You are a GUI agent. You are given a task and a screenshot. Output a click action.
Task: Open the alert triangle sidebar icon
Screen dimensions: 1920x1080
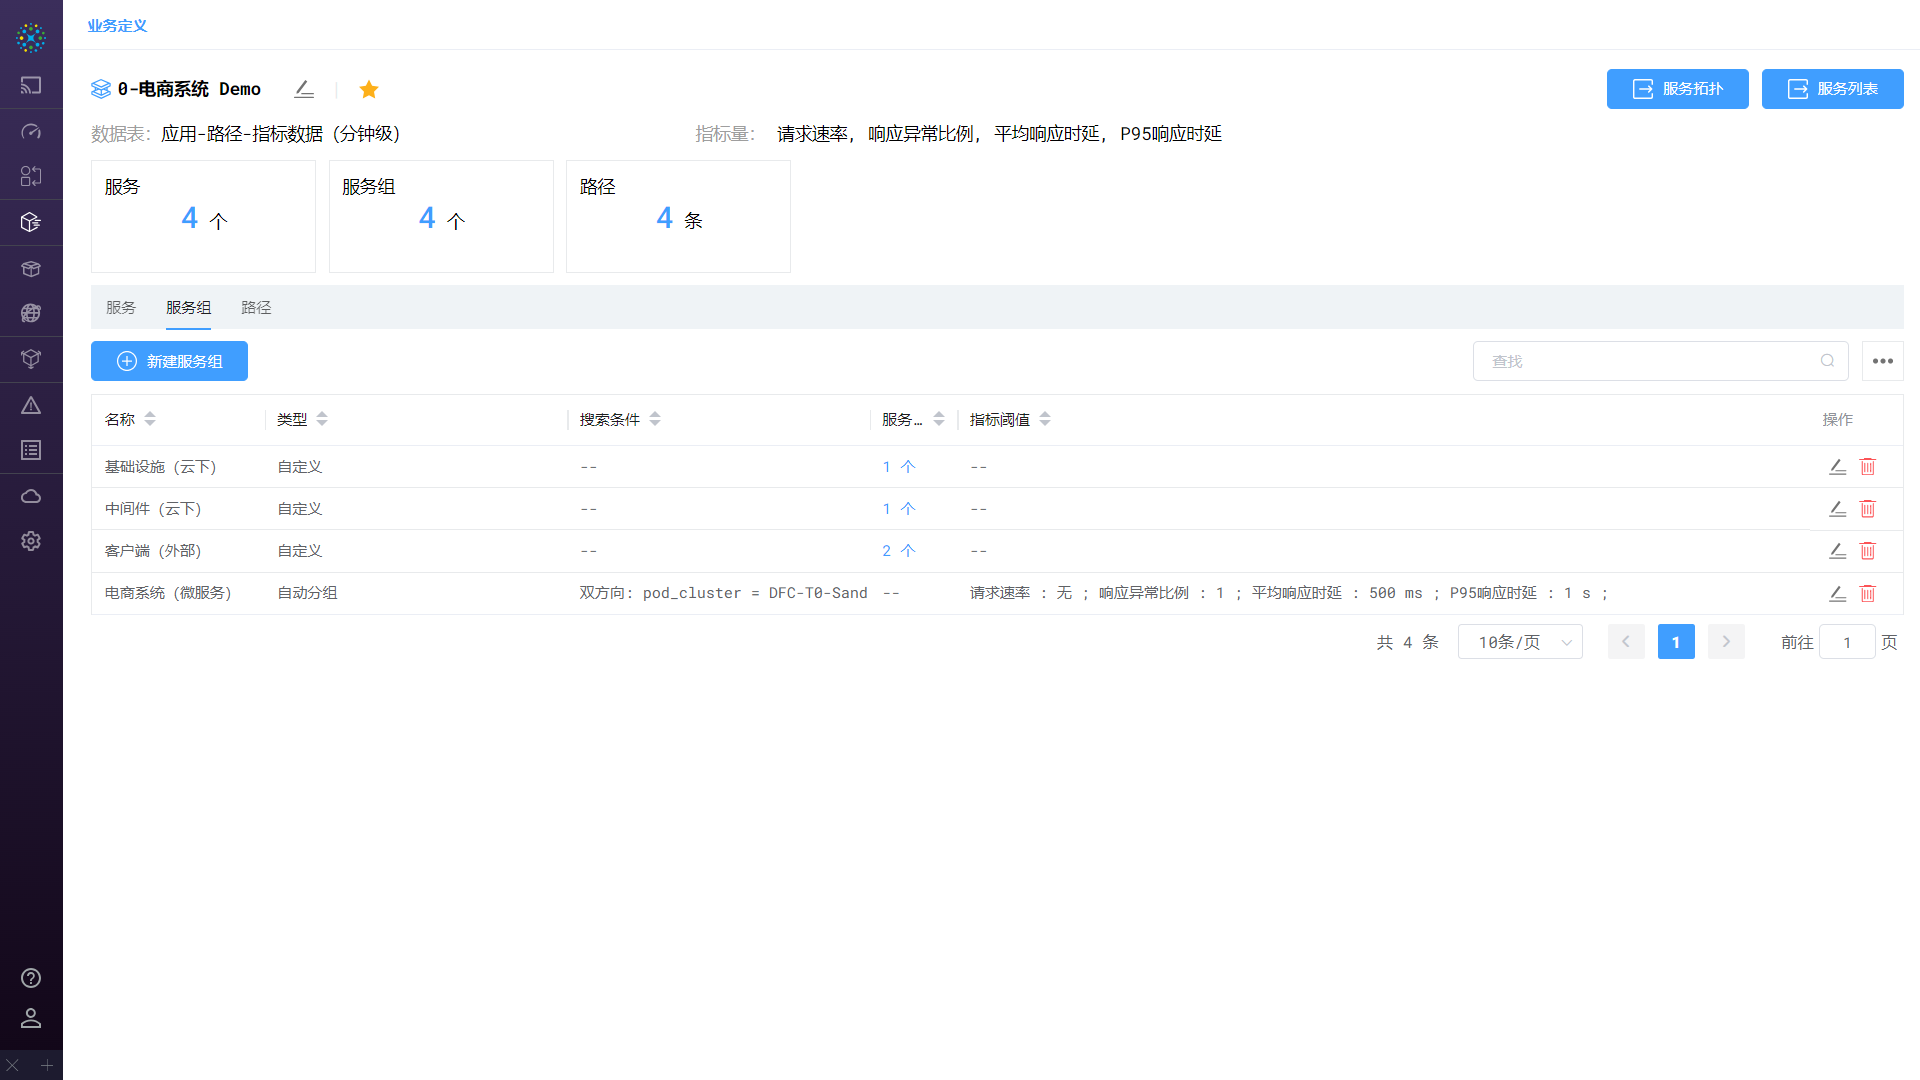pyautogui.click(x=31, y=405)
